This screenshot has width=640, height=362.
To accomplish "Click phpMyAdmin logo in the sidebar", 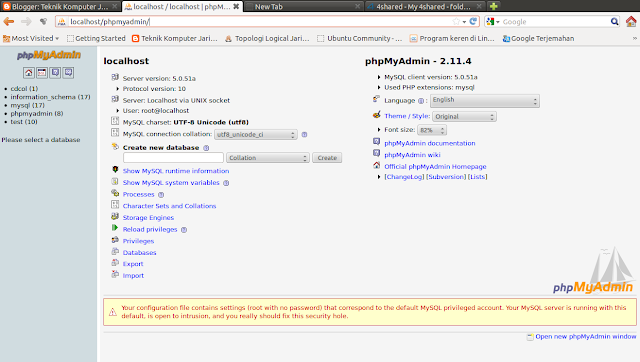I will (x=49, y=55).
